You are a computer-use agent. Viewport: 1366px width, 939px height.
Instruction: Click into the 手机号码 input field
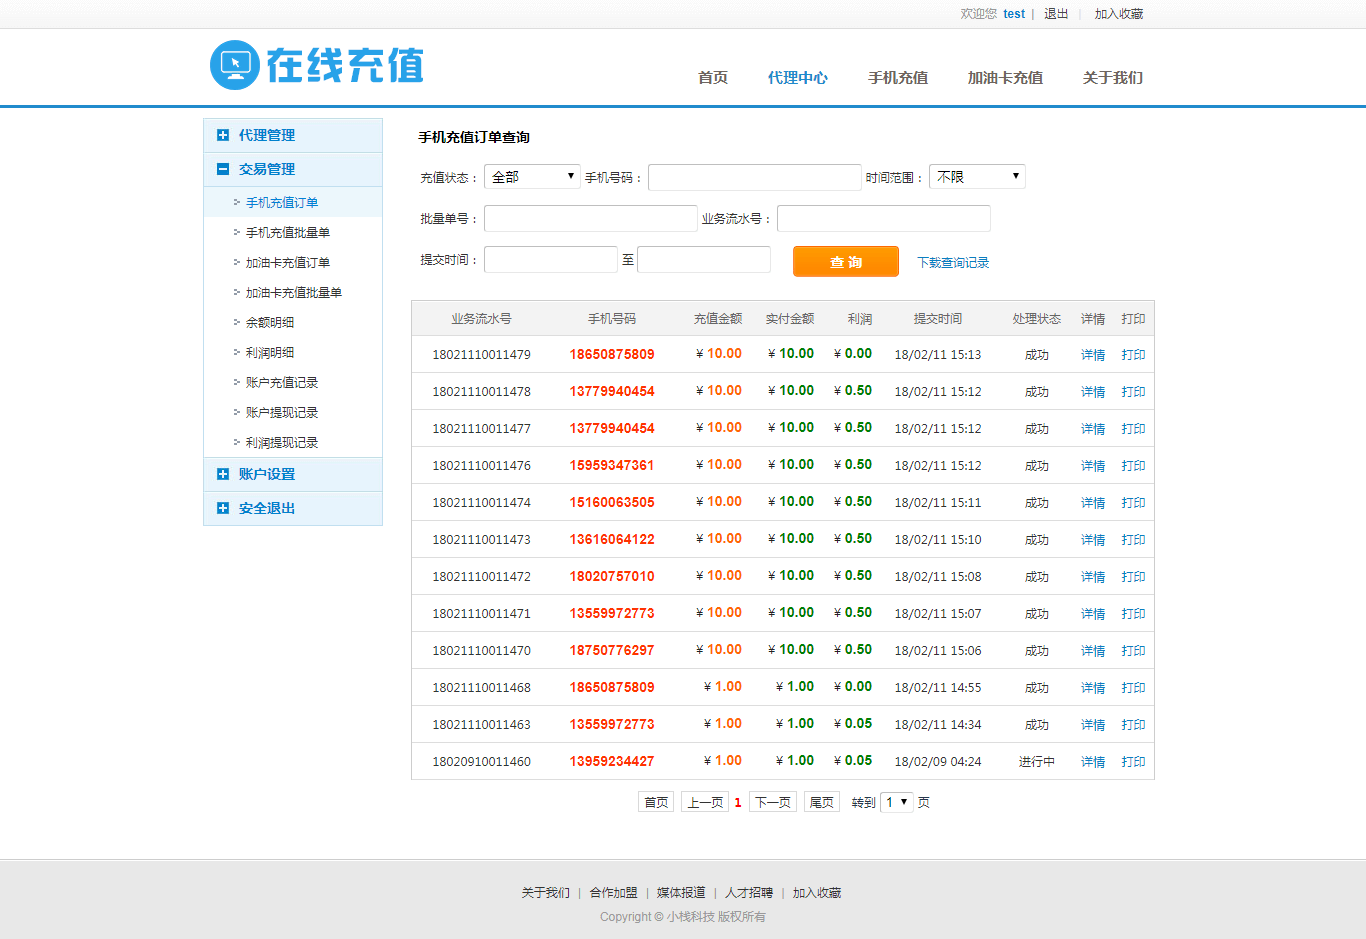click(x=754, y=178)
